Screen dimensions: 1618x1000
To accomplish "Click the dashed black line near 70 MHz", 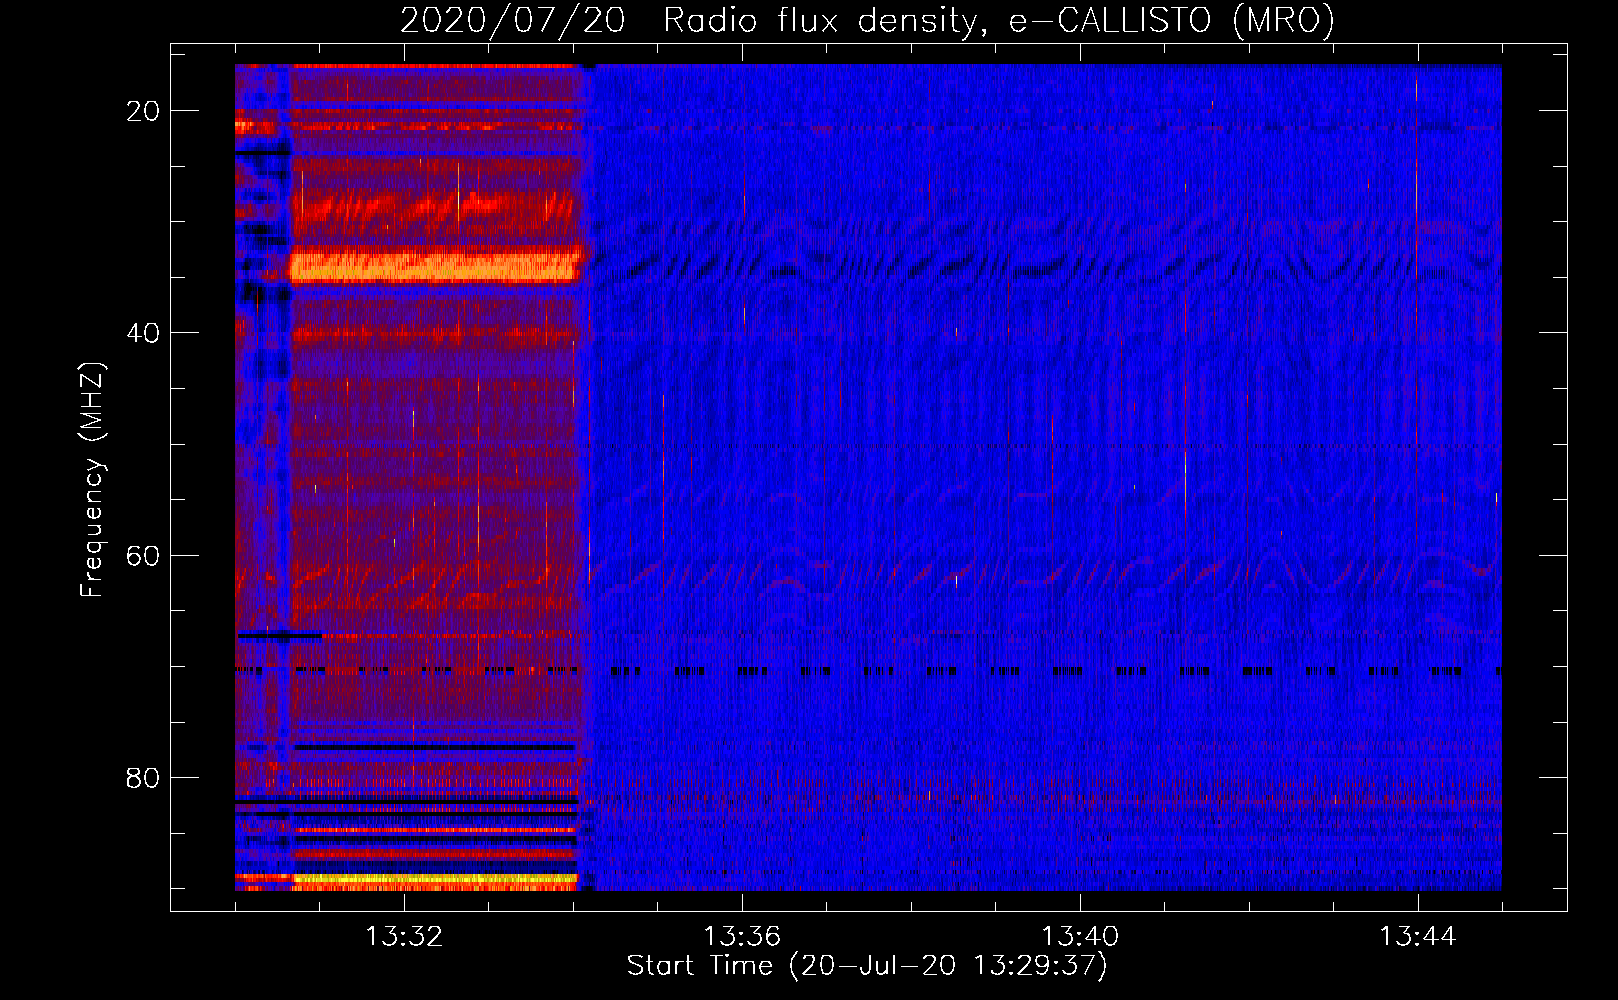I will point(868,672).
